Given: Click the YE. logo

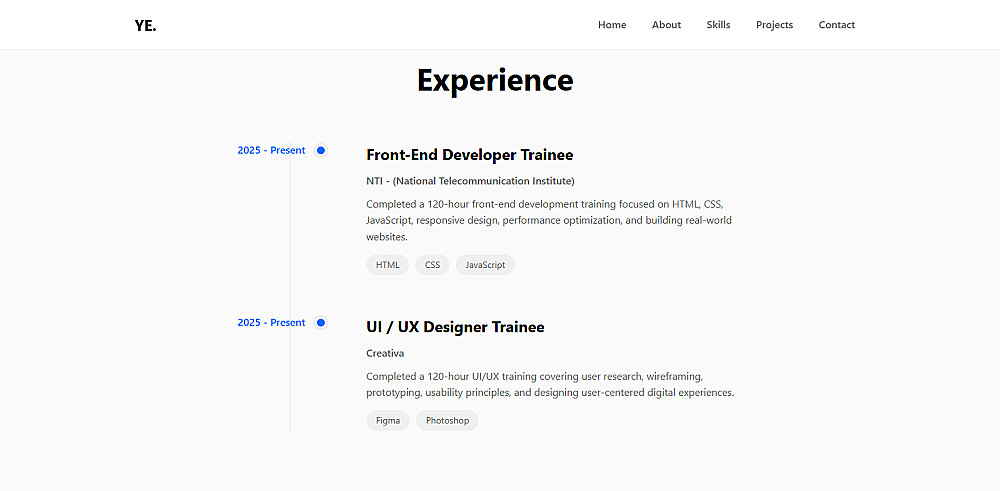Looking at the screenshot, I should coord(145,25).
